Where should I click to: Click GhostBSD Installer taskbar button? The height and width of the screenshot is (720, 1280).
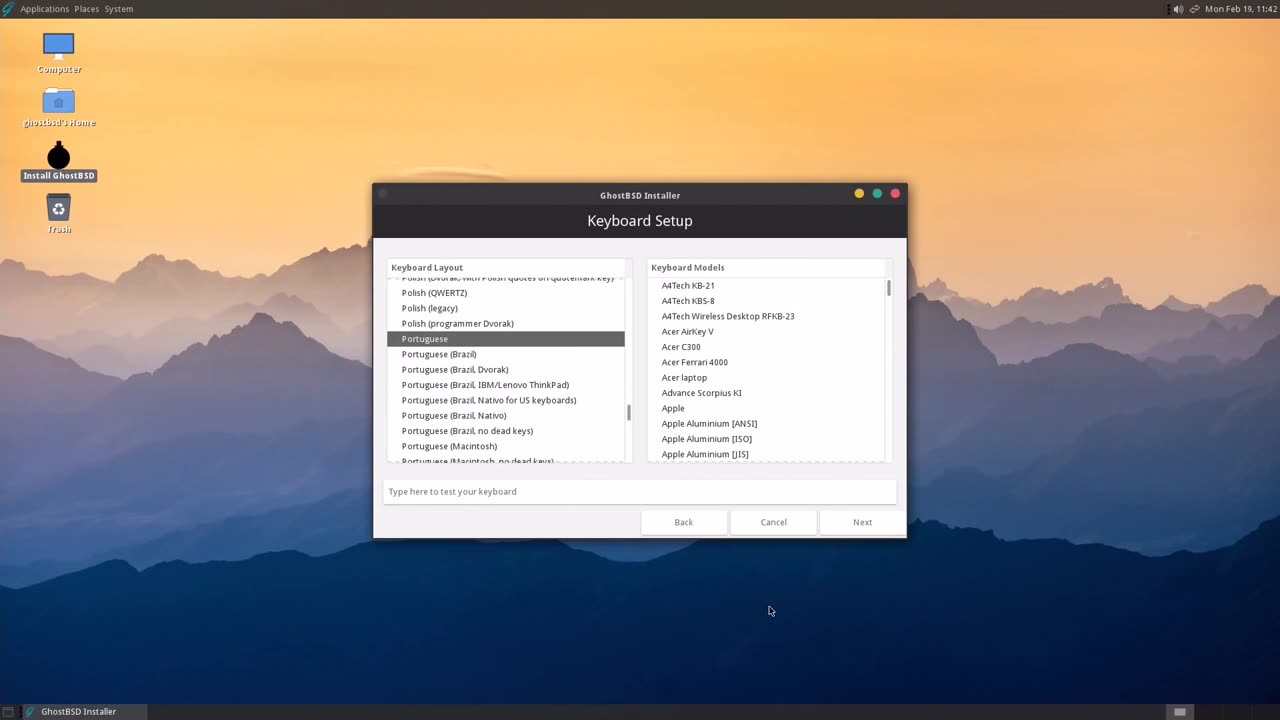click(x=83, y=712)
